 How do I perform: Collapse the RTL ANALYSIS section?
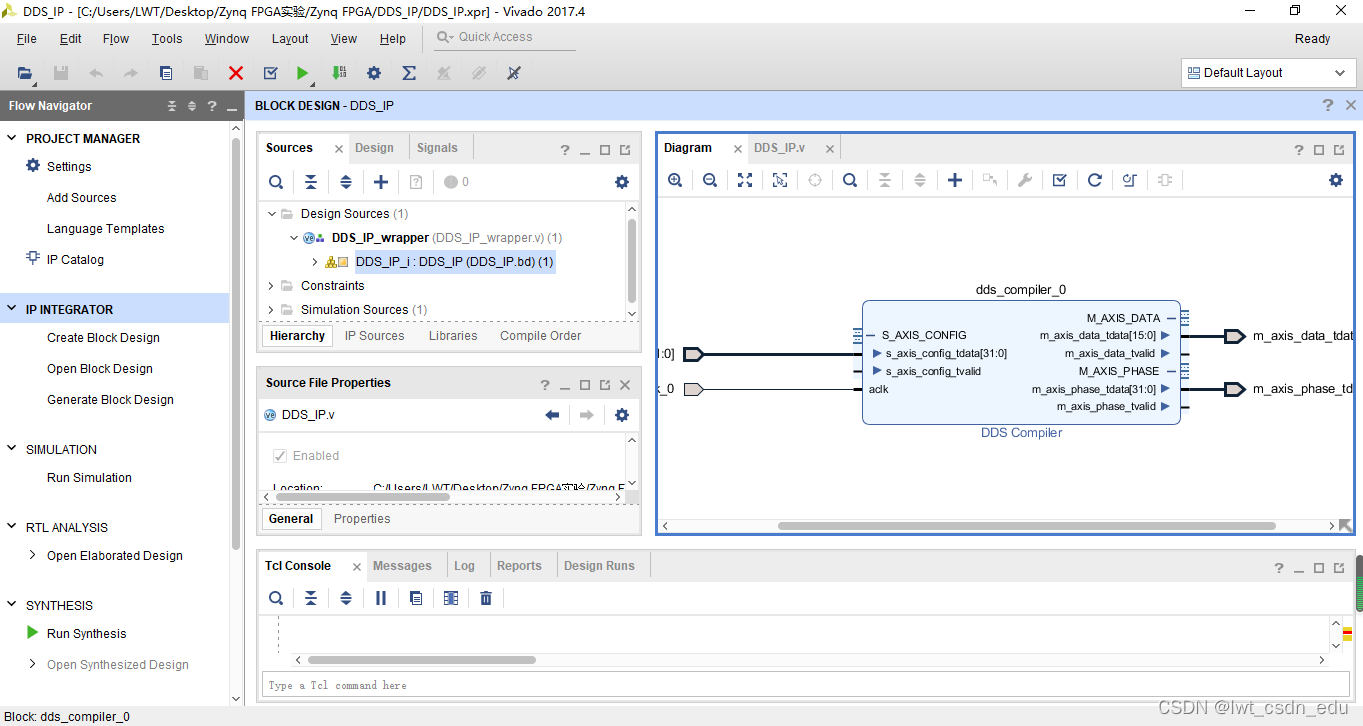point(12,528)
